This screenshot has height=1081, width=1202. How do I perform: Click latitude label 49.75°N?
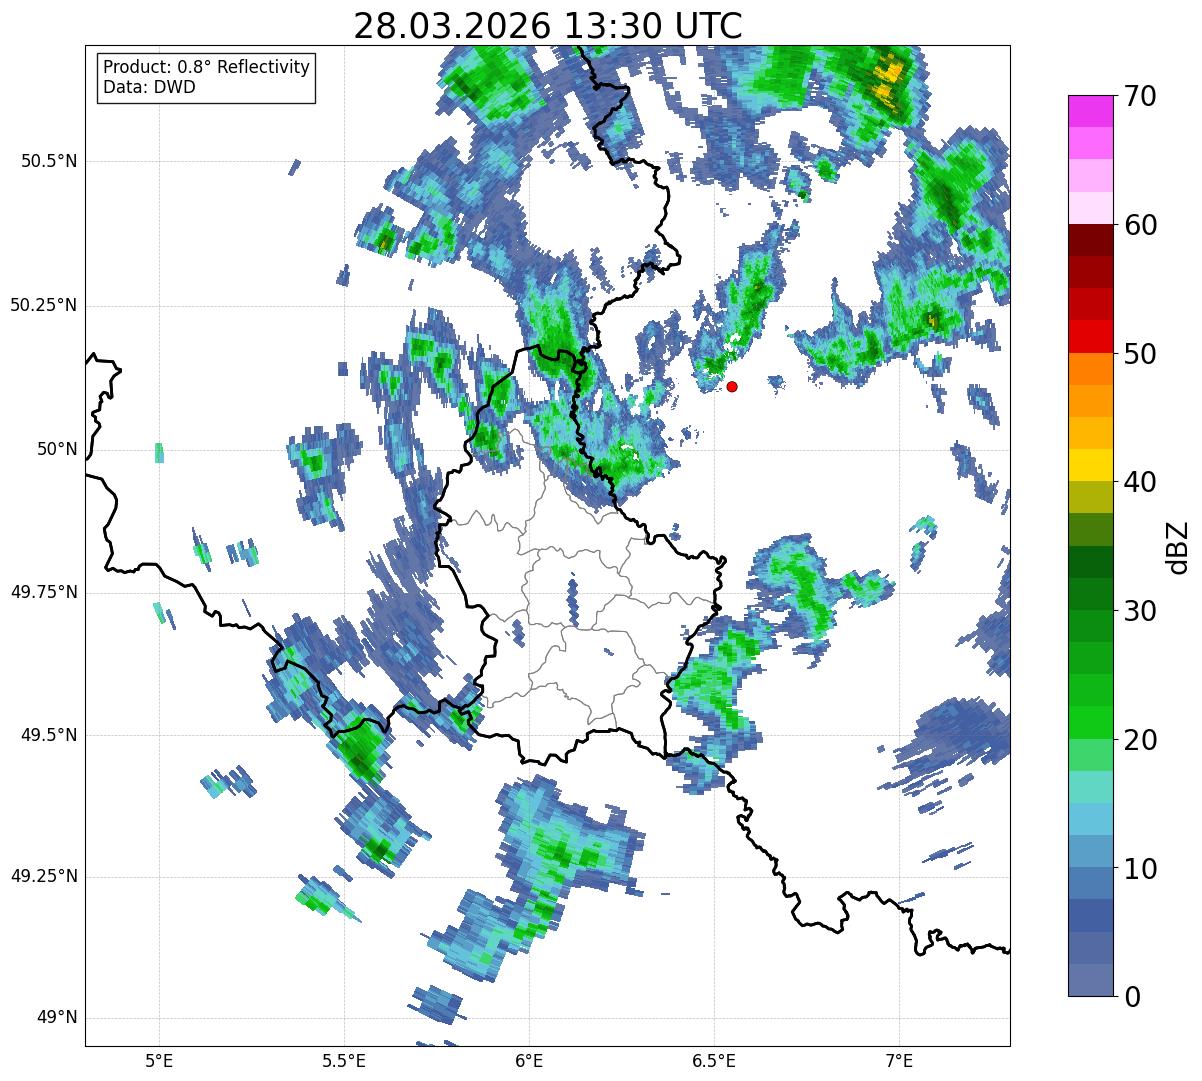(x=44, y=592)
